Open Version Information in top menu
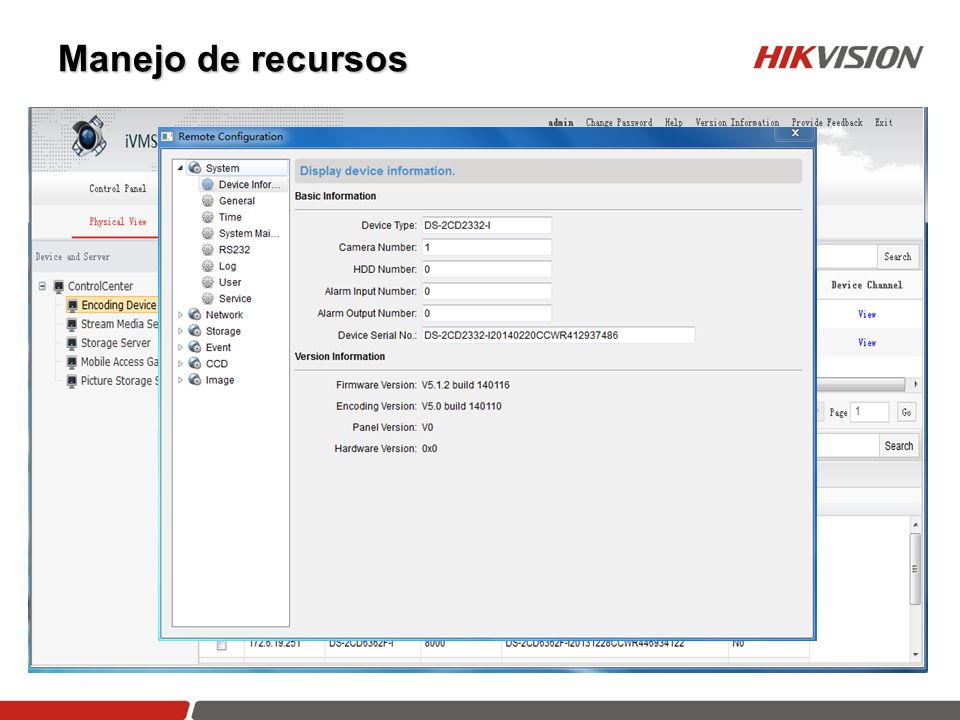The height and width of the screenshot is (720, 960). coord(737,122)
